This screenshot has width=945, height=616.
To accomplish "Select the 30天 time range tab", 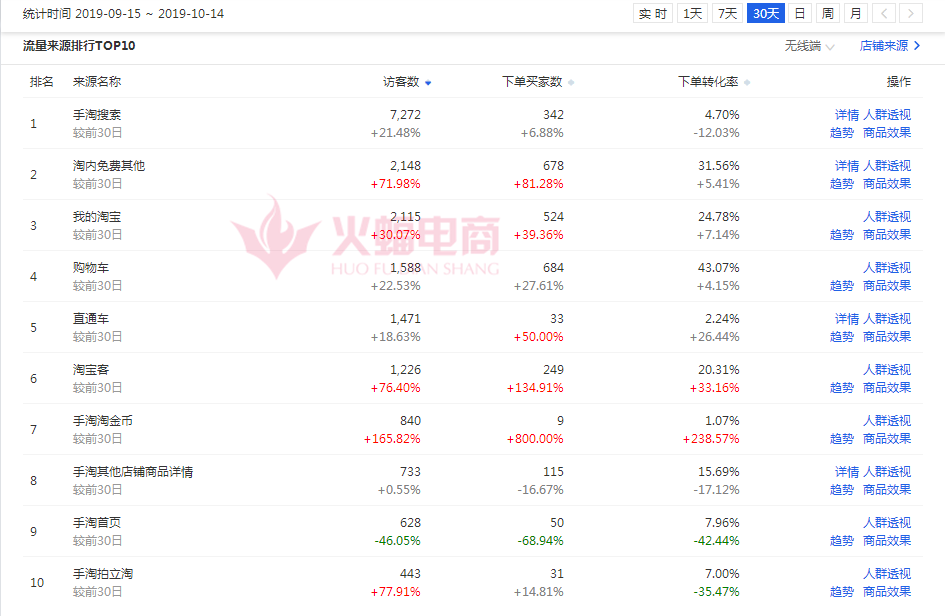I will [x=765, y=13].
